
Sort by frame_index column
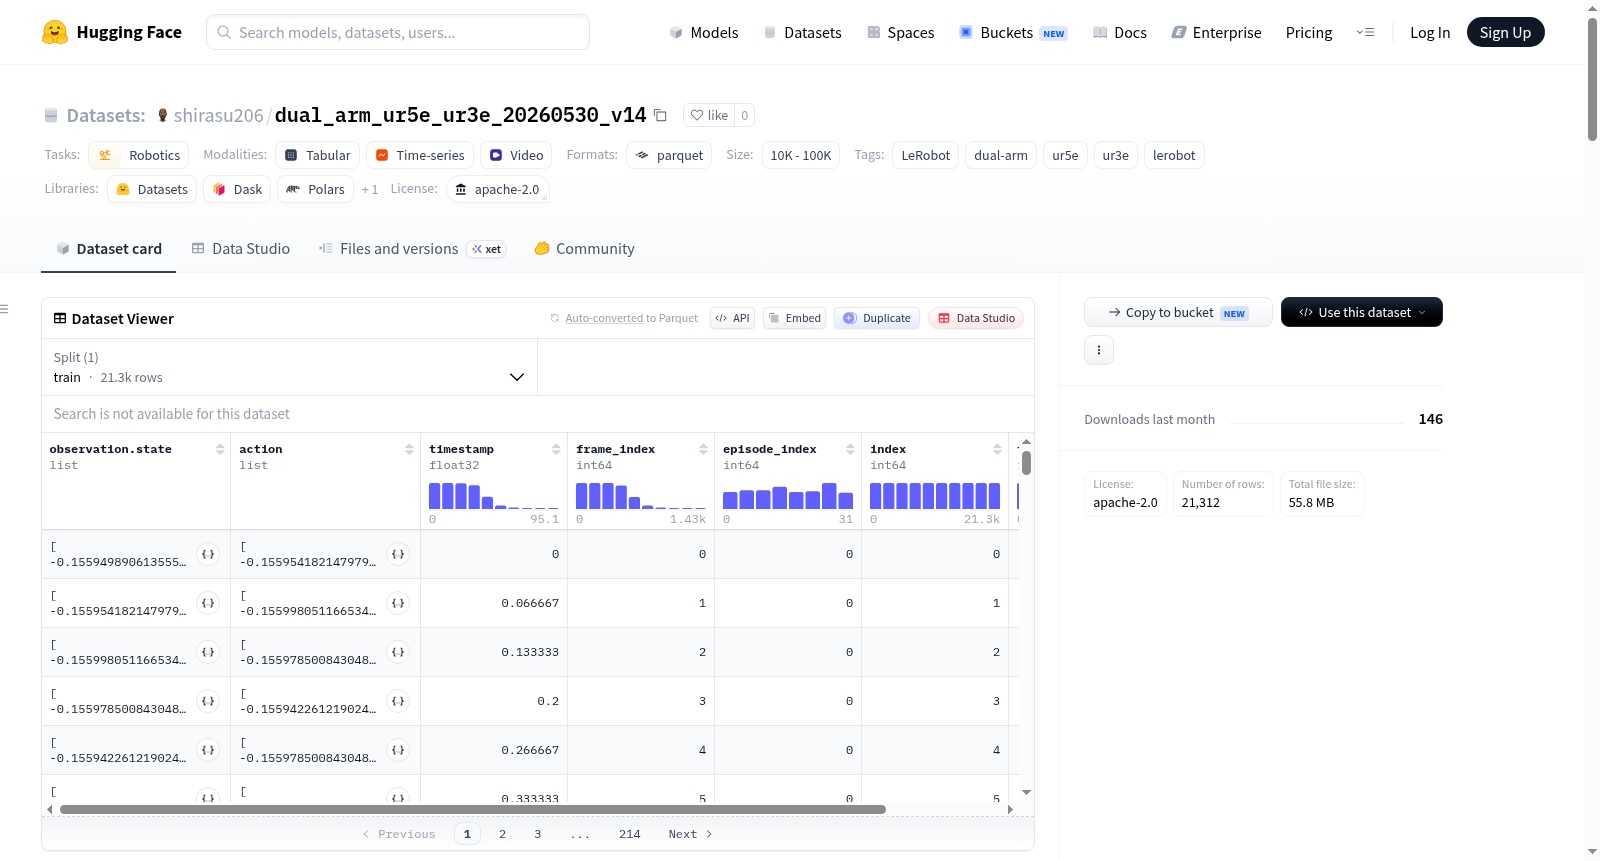[703, 450]
